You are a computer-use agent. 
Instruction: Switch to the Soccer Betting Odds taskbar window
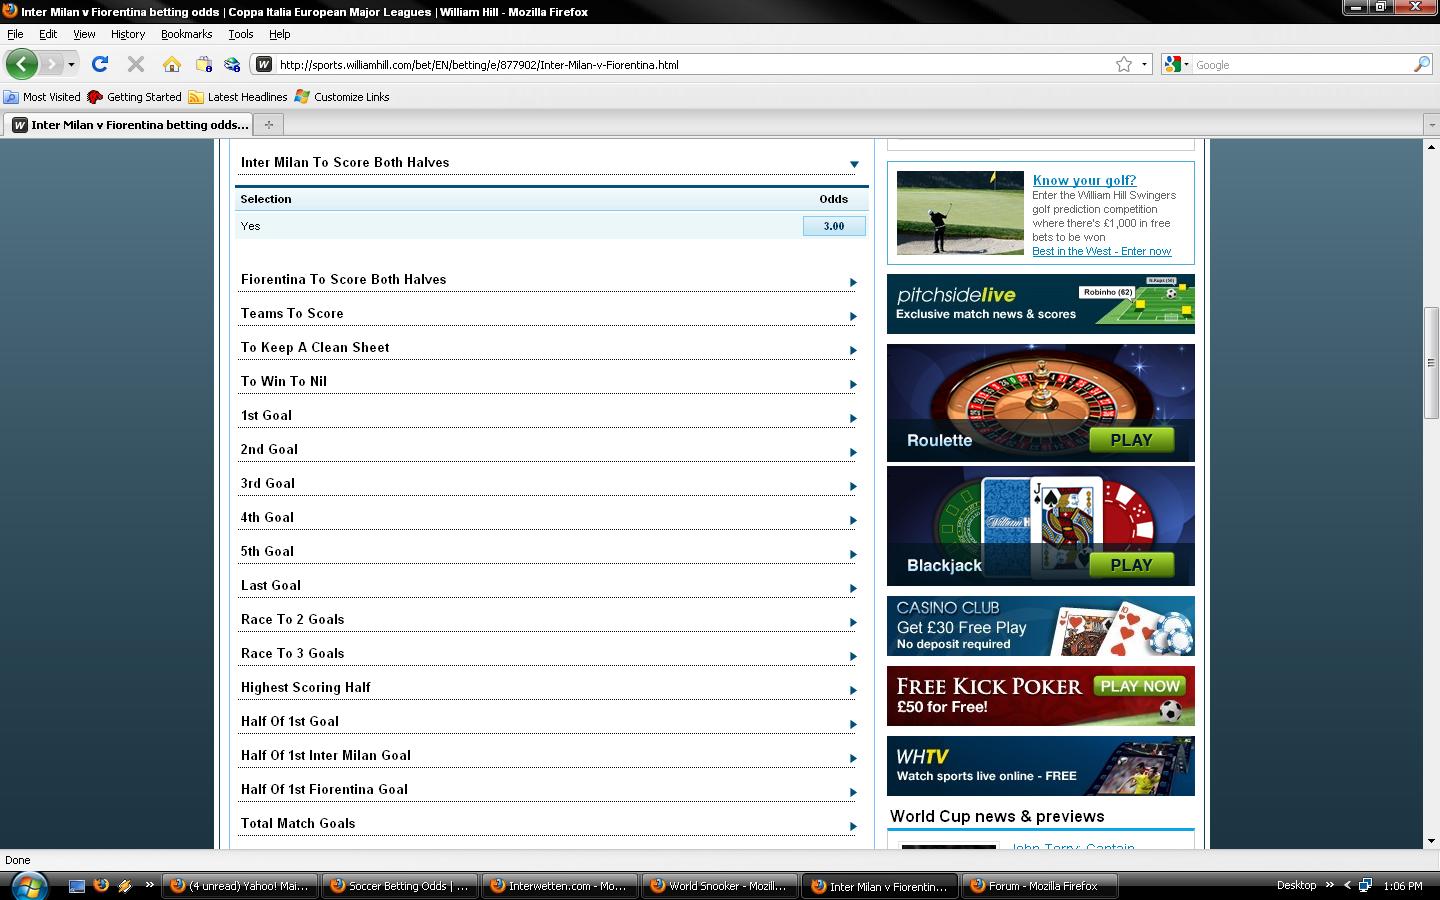[399, 886]
